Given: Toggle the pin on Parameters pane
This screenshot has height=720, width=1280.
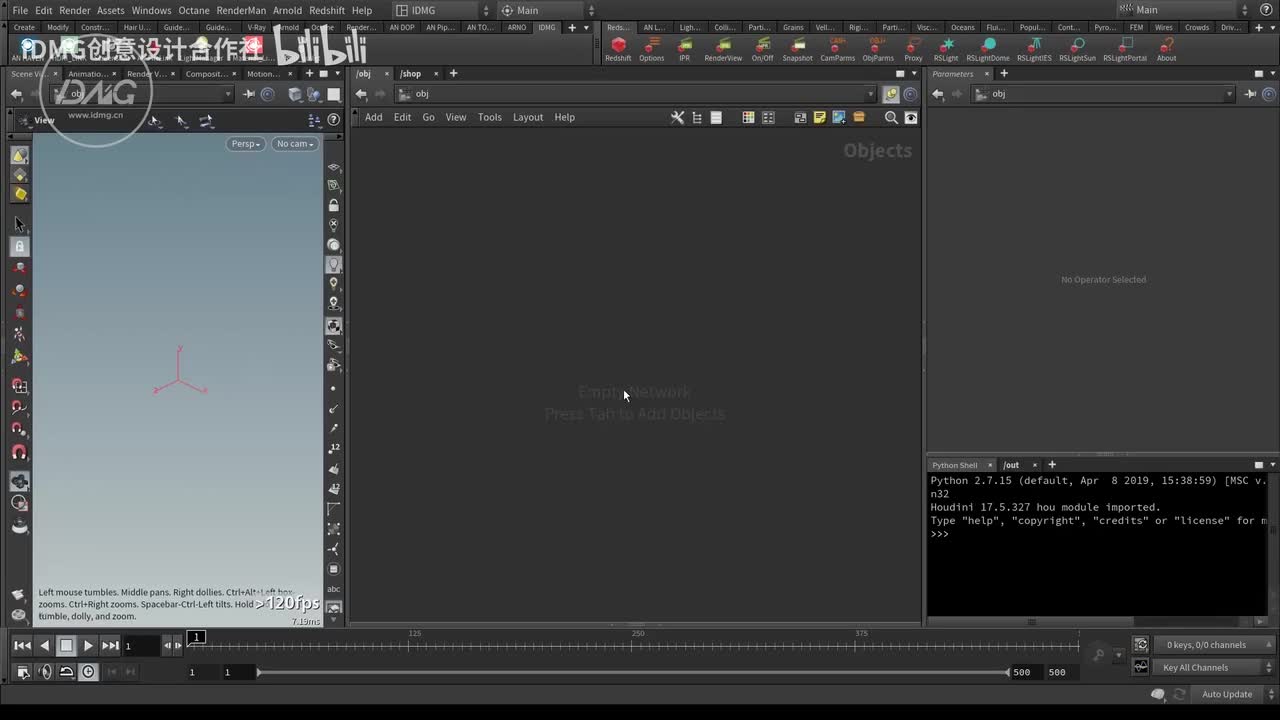Looking at the screenshot, I should tap(1250, 93).
